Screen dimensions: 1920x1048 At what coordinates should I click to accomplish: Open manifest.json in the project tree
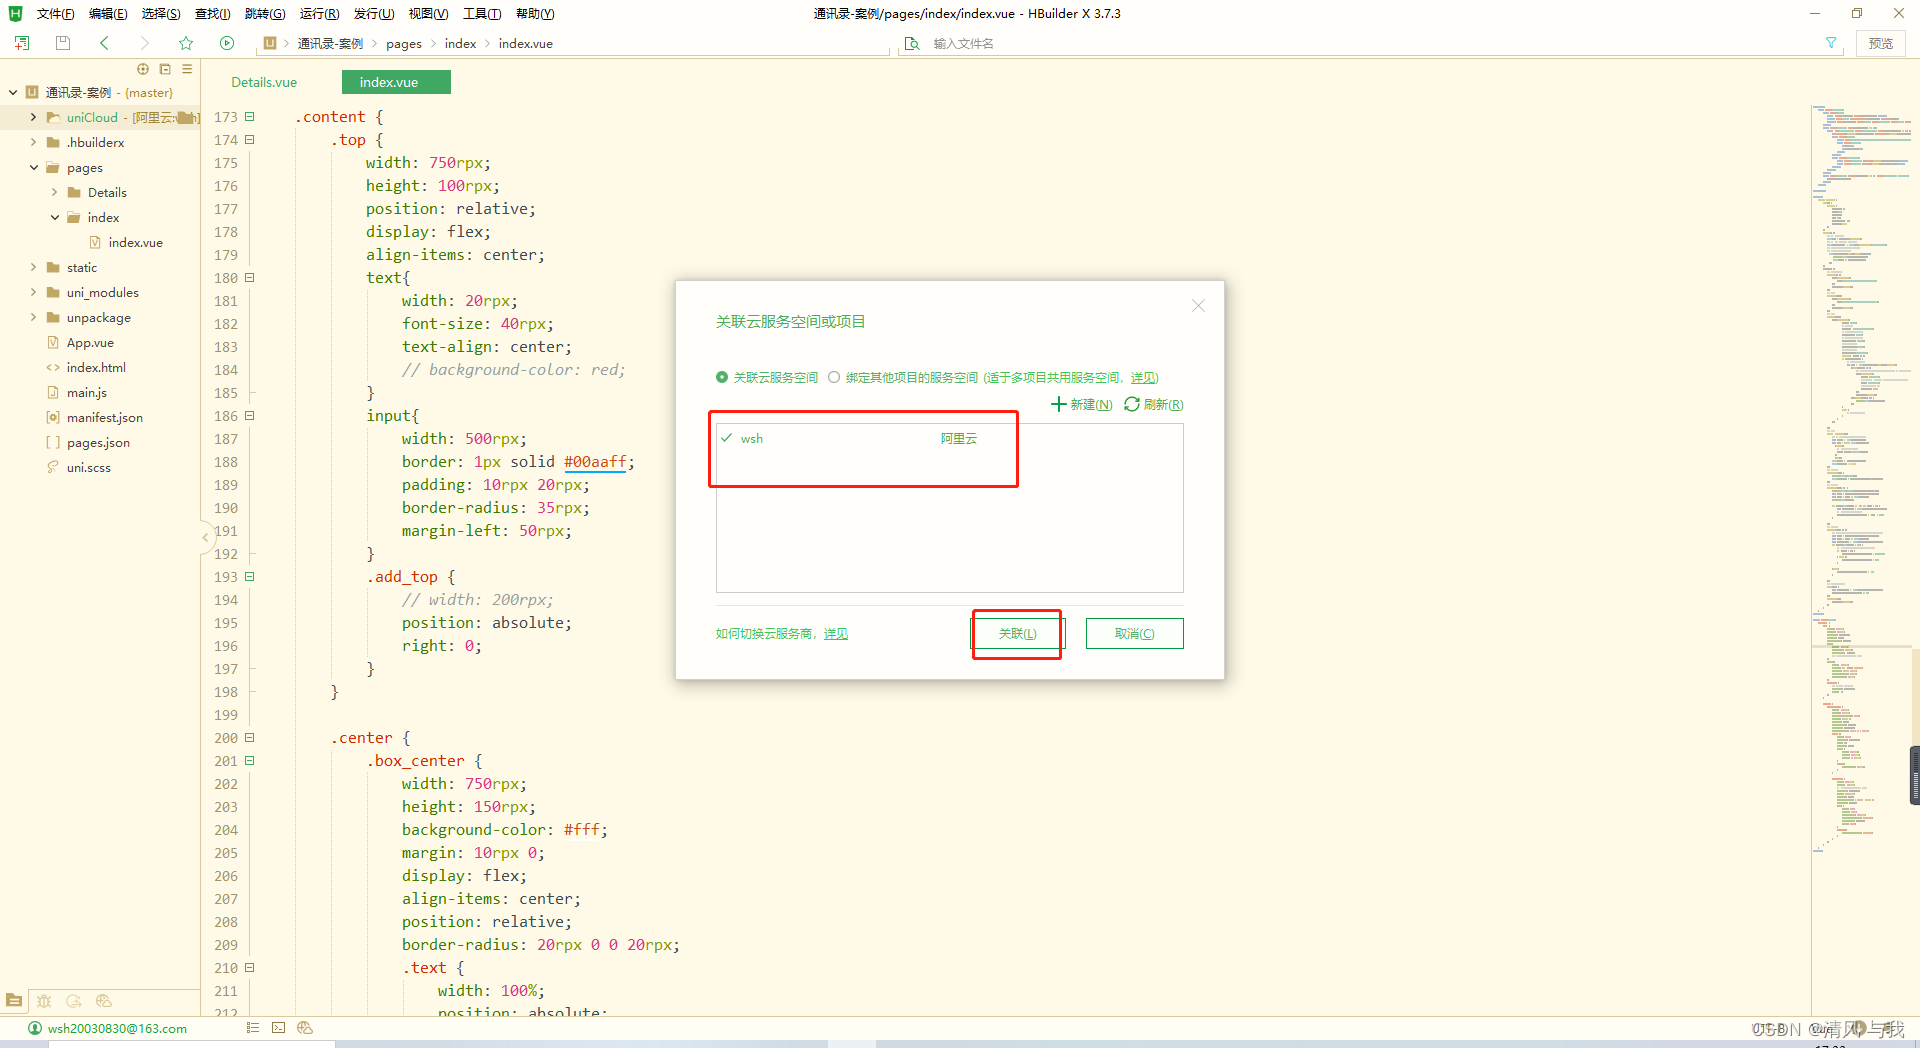click(x=105, y=417)
